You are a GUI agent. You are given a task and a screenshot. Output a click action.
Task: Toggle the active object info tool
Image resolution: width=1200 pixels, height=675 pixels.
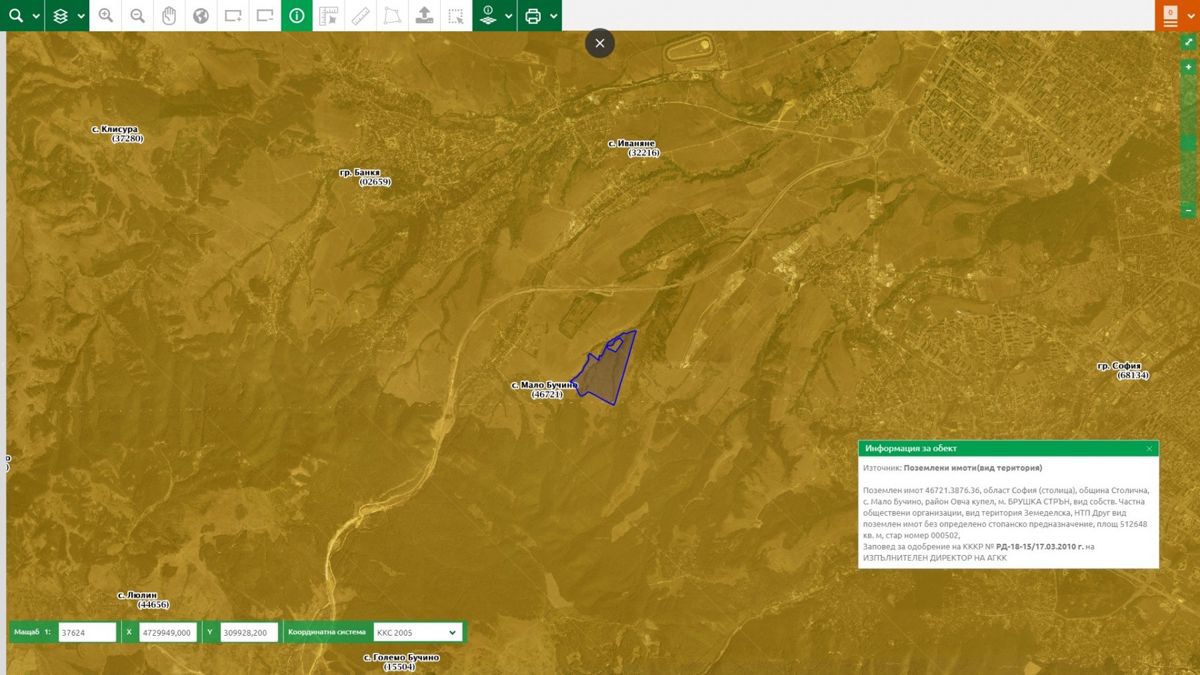tap(297, 16)
